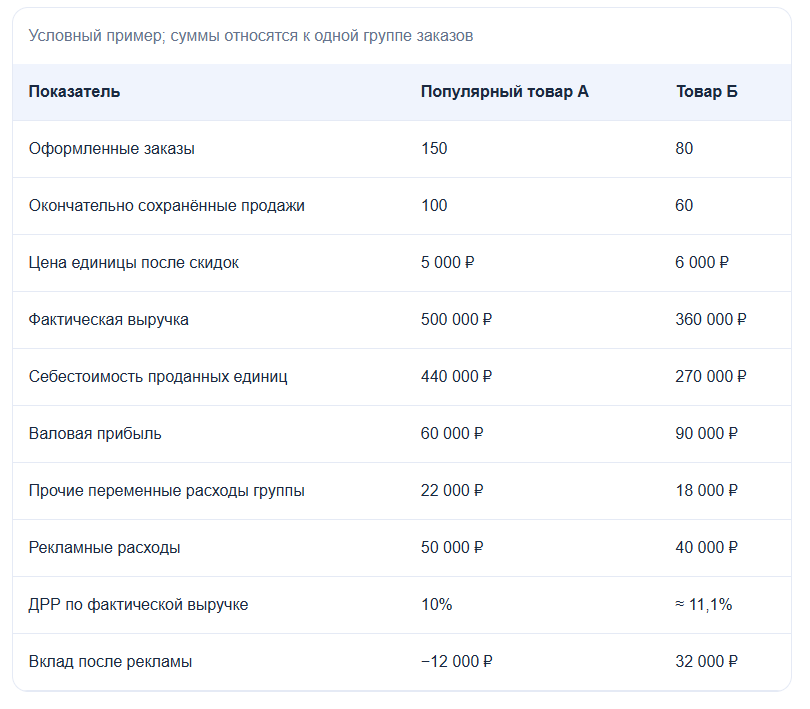This screenshot has width=810, height=709.
Task: Select Товар Б value 60 for сохранённые продажи
Action: (x=684, y=206)
